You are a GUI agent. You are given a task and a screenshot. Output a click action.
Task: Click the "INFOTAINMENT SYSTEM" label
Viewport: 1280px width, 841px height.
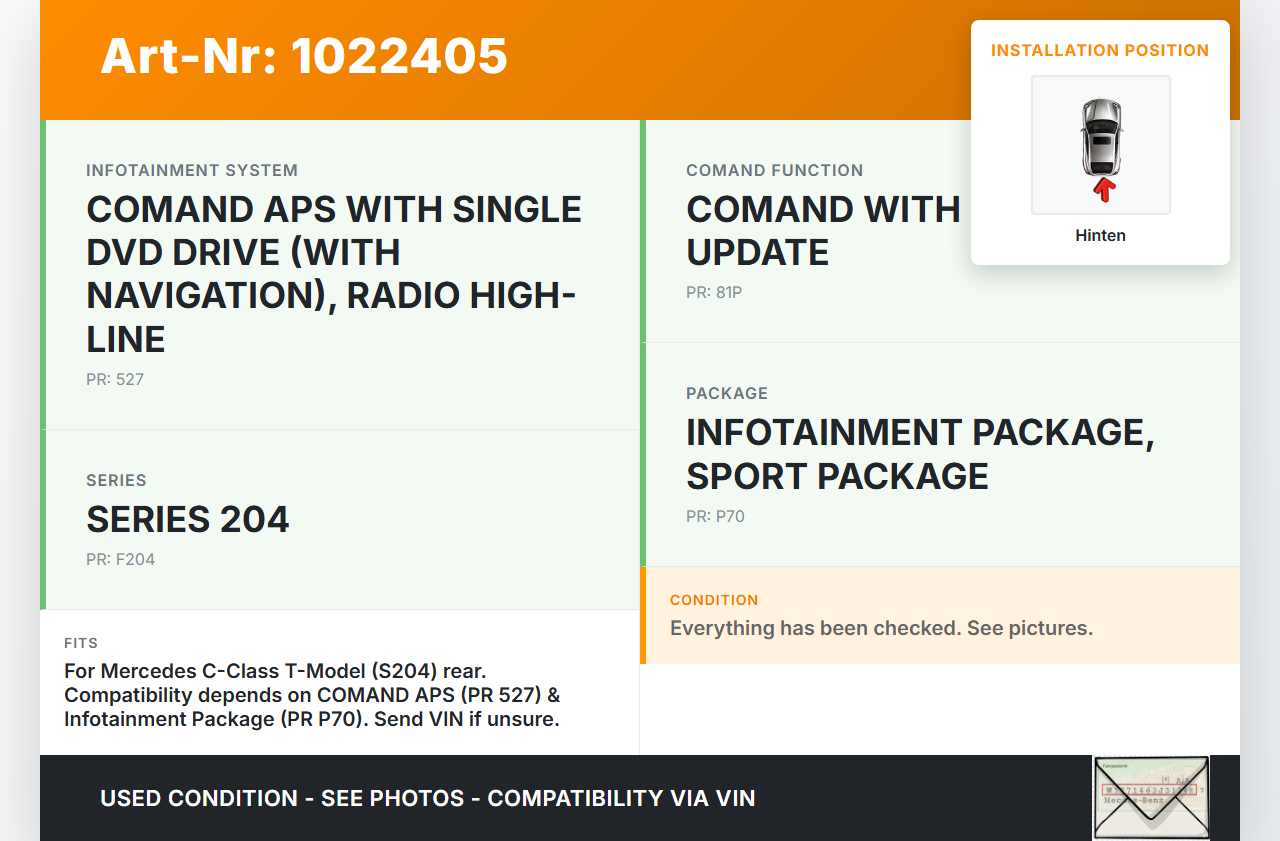coord(192,170)
